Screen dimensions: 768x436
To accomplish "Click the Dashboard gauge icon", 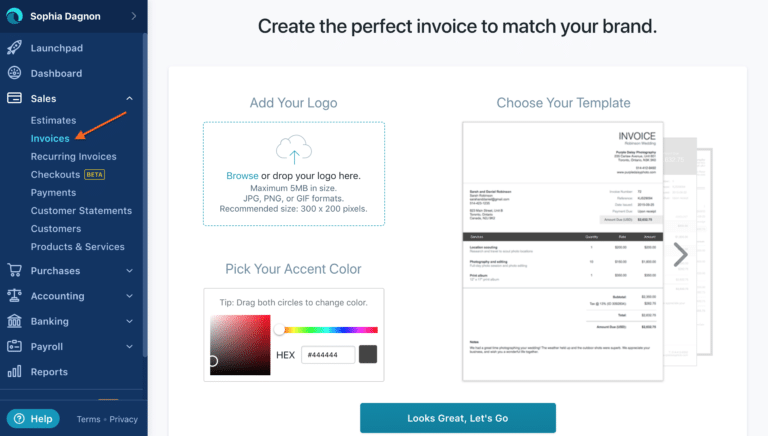I will [x=14, y=73].
